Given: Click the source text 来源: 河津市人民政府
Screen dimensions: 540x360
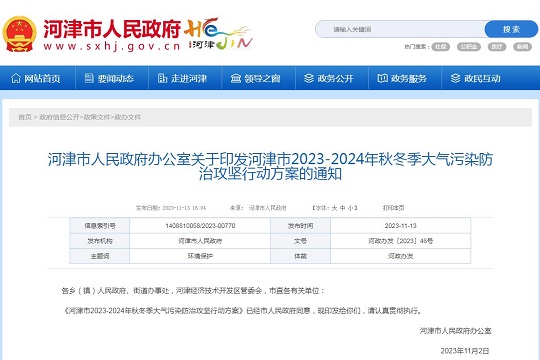Looking at the screenshot, I should click(258, 208).
